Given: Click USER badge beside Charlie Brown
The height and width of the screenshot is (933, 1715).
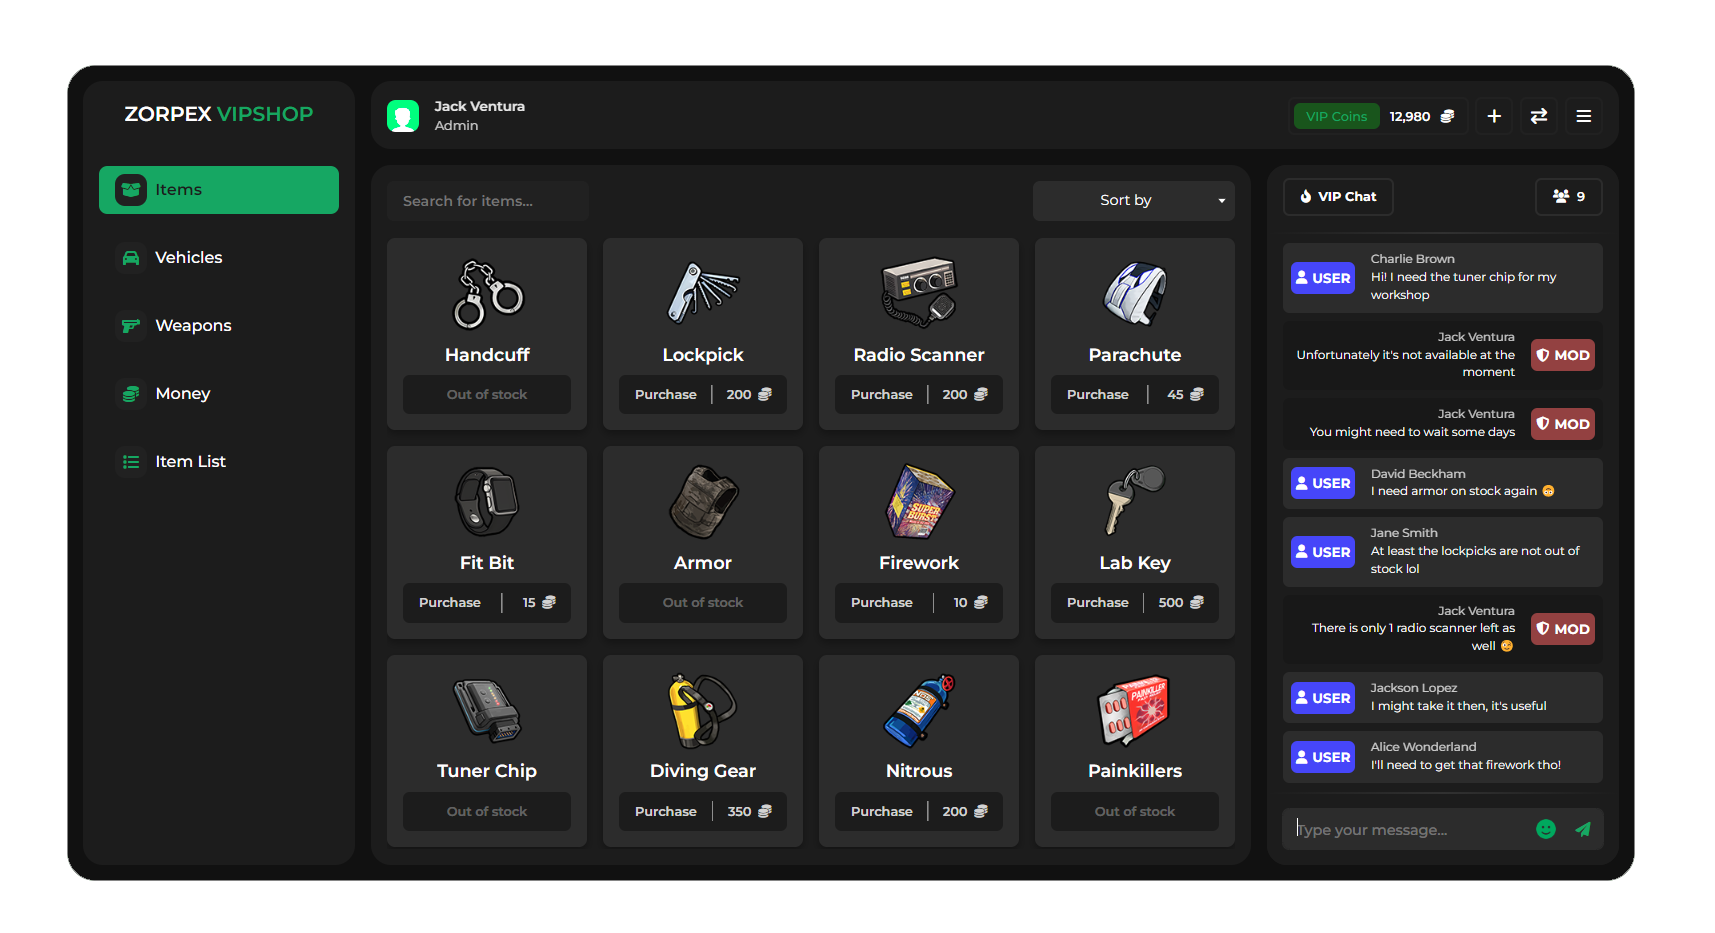Looking at the screenshot, I should [1323, 278].
